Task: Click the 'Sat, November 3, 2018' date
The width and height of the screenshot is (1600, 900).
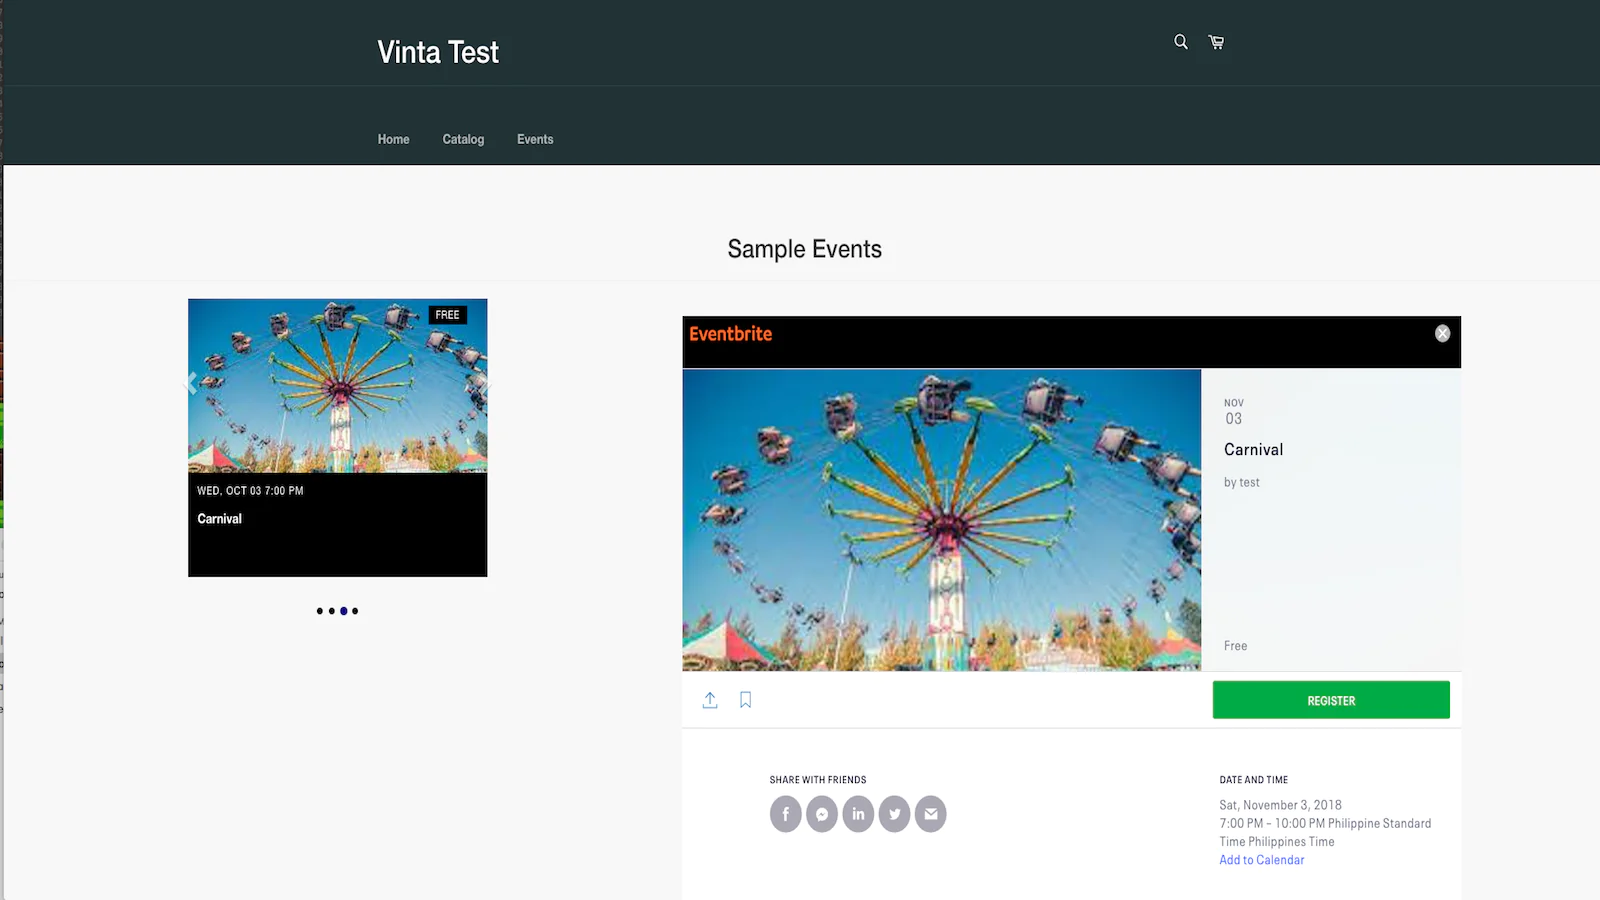Action: click(x=1280, y=805)
